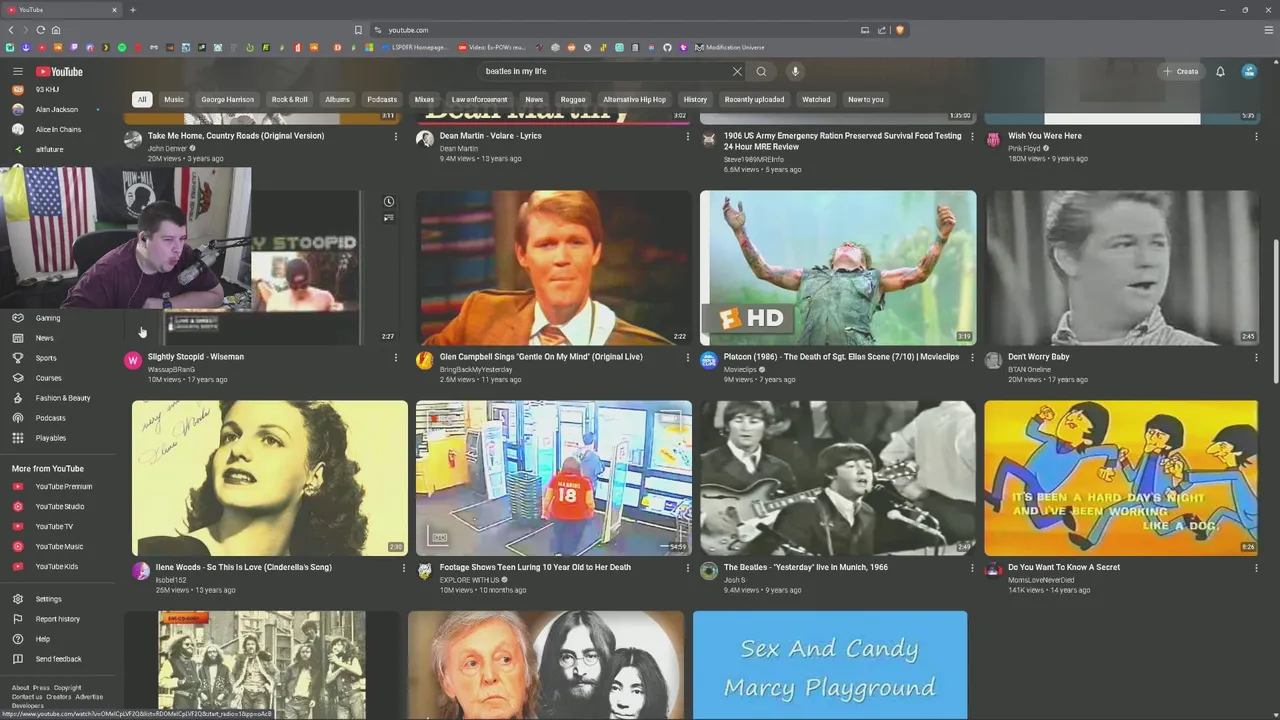Screen dimensions: 1280x720
Task: Open the Dean Martin - Volare title
Action: (x=490, y=136)
